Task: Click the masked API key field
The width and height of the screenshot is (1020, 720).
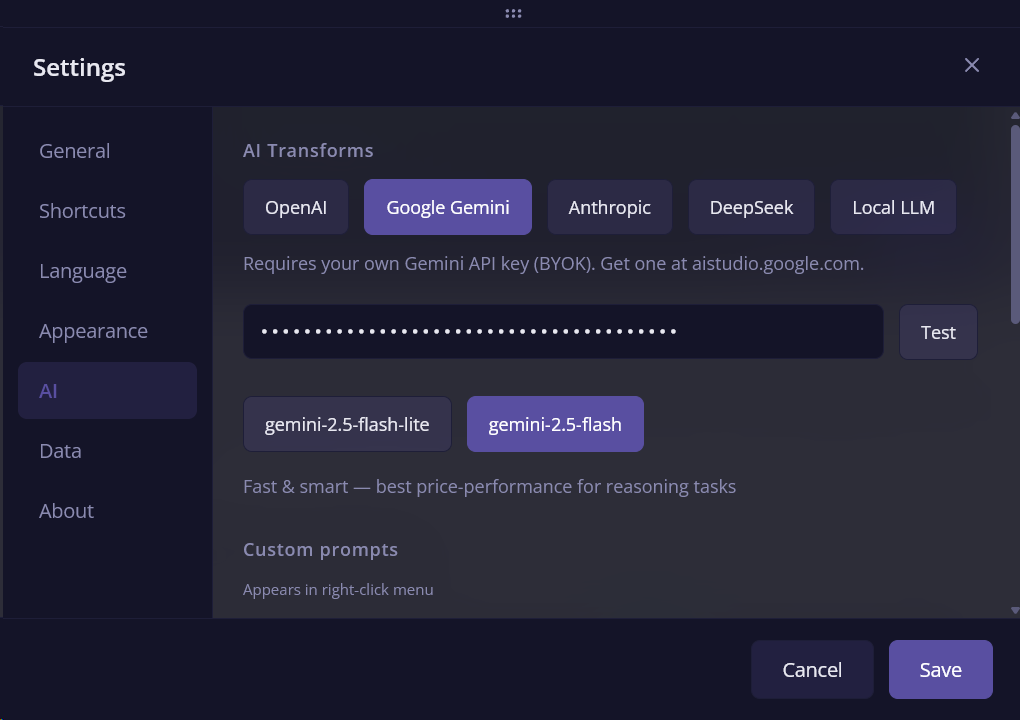Action: coord(562,332)
